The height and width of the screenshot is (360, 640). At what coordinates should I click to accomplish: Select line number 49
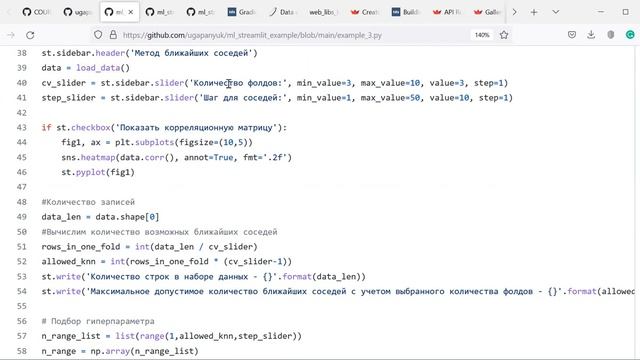pos(22,217)
